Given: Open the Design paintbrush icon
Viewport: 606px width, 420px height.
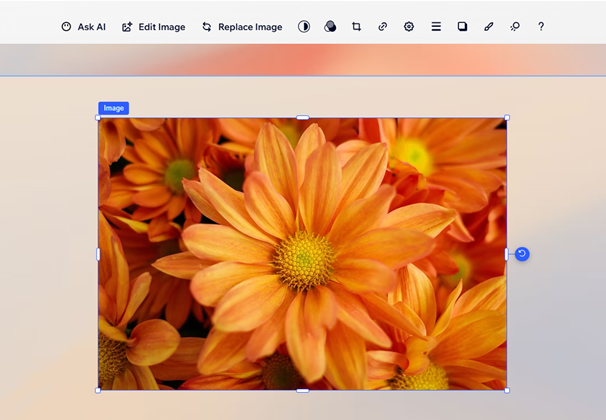Looking at the screenshot, I should (x=489, y=27).
